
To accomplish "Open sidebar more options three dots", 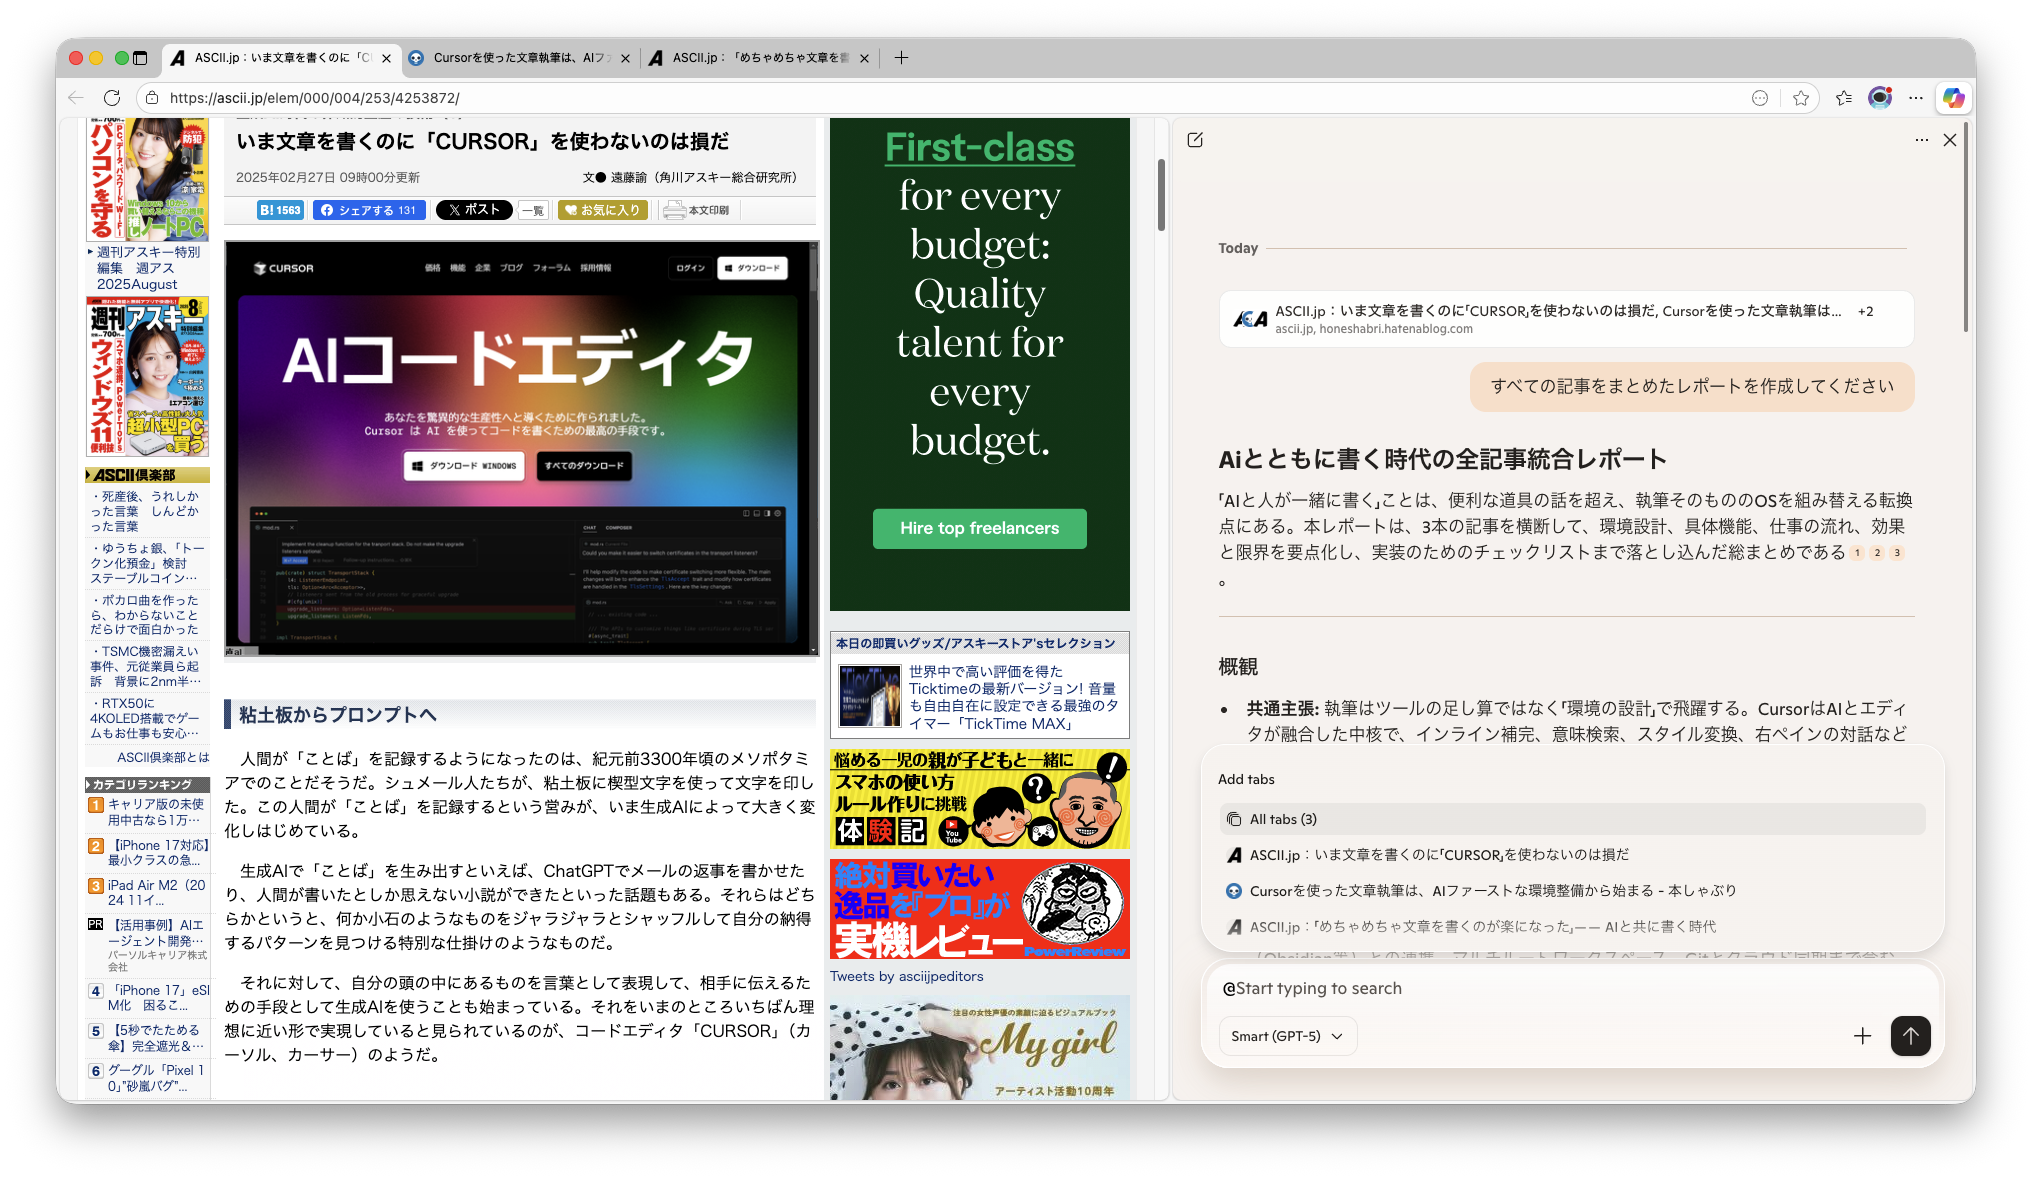I will 1921,140.
